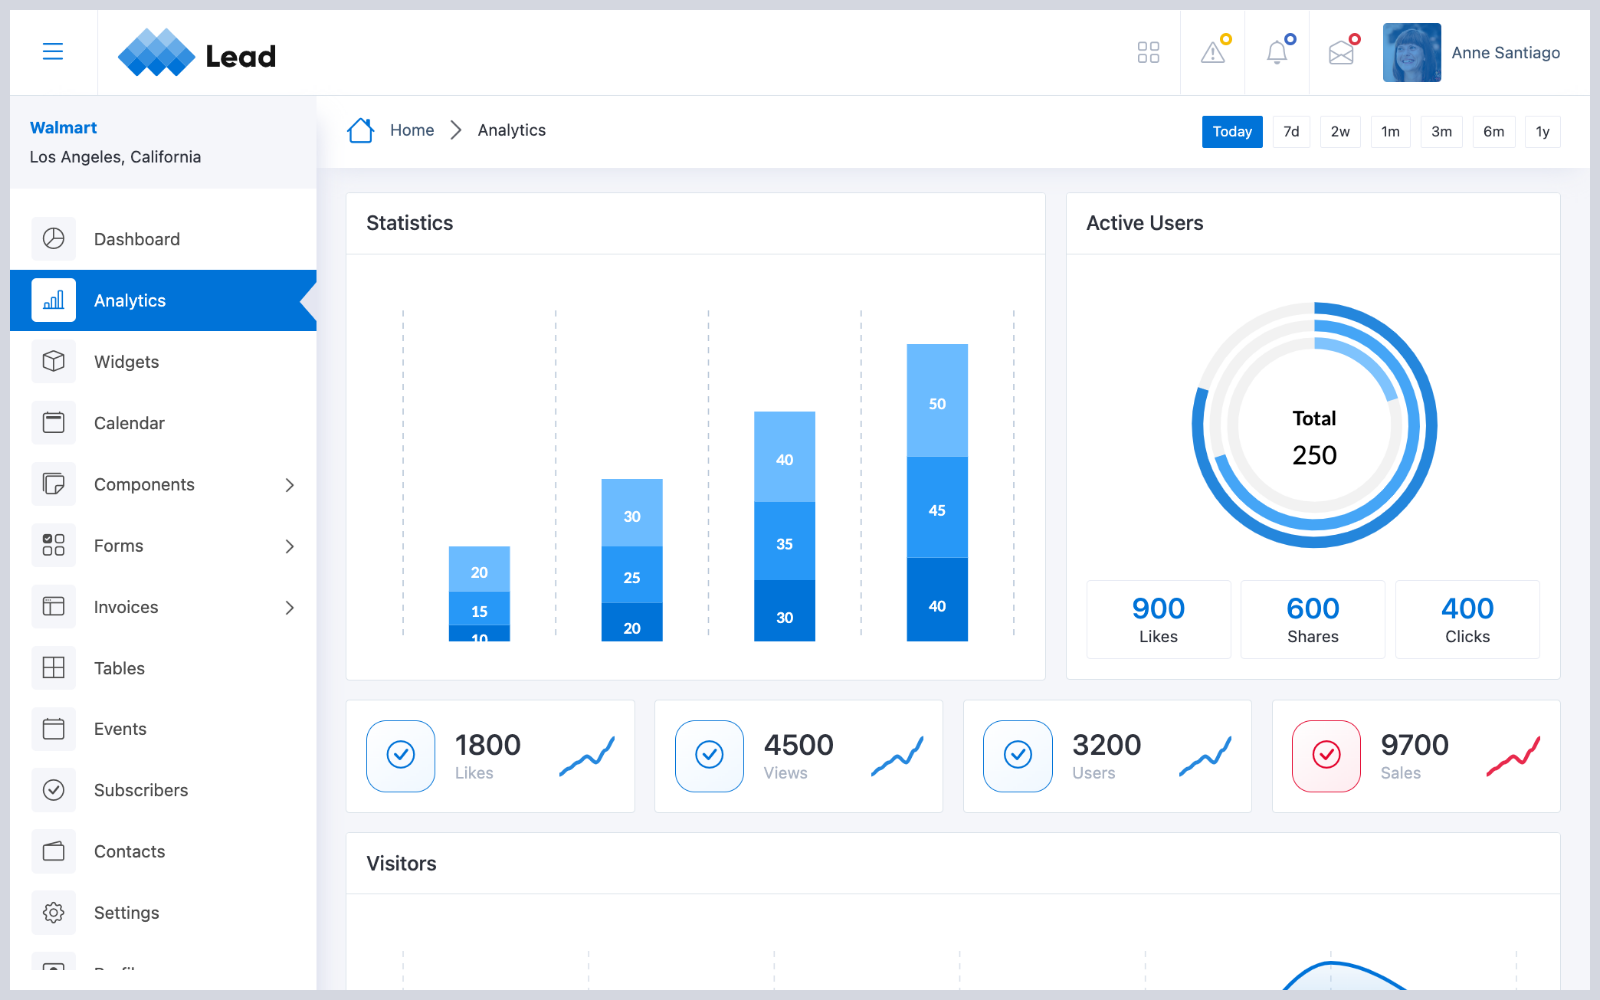Open the warning alerts triangle icon
The image size is (1600, 1000).
coord(1213,52)
